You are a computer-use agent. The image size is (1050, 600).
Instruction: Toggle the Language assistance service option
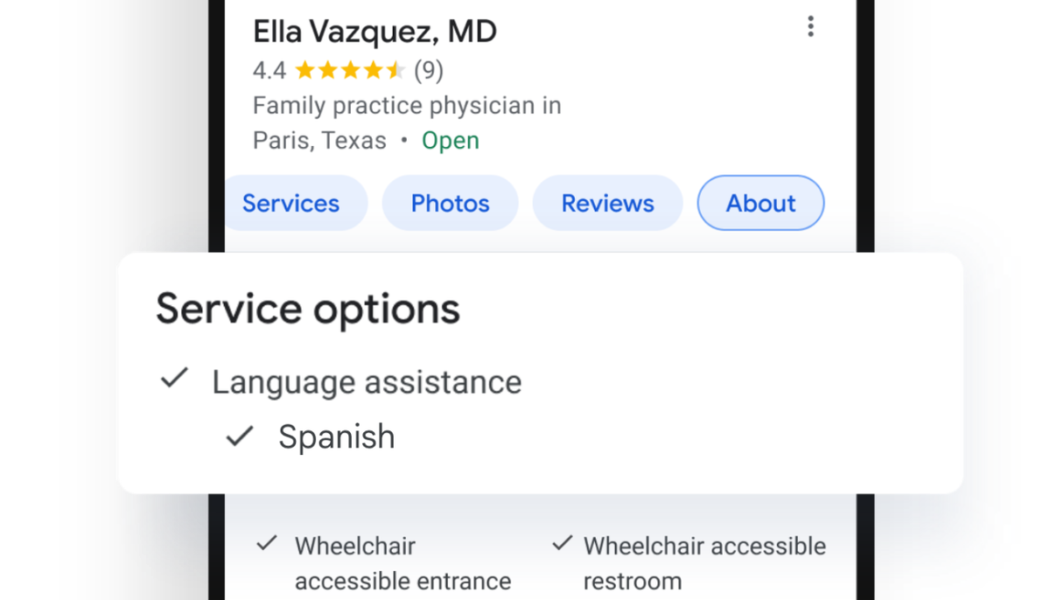click(x=366, y=381)
